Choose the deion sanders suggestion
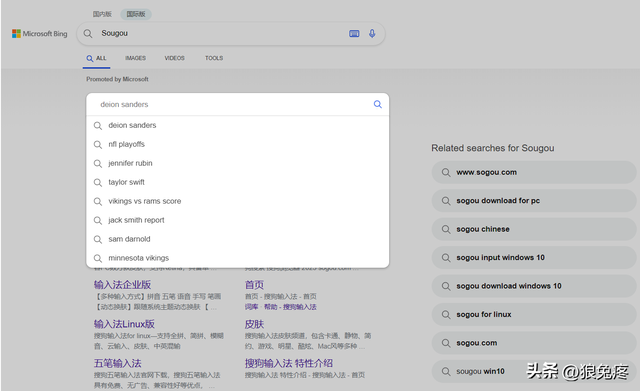Viewport: 640px width, 391px height. (x=238, y=125)
